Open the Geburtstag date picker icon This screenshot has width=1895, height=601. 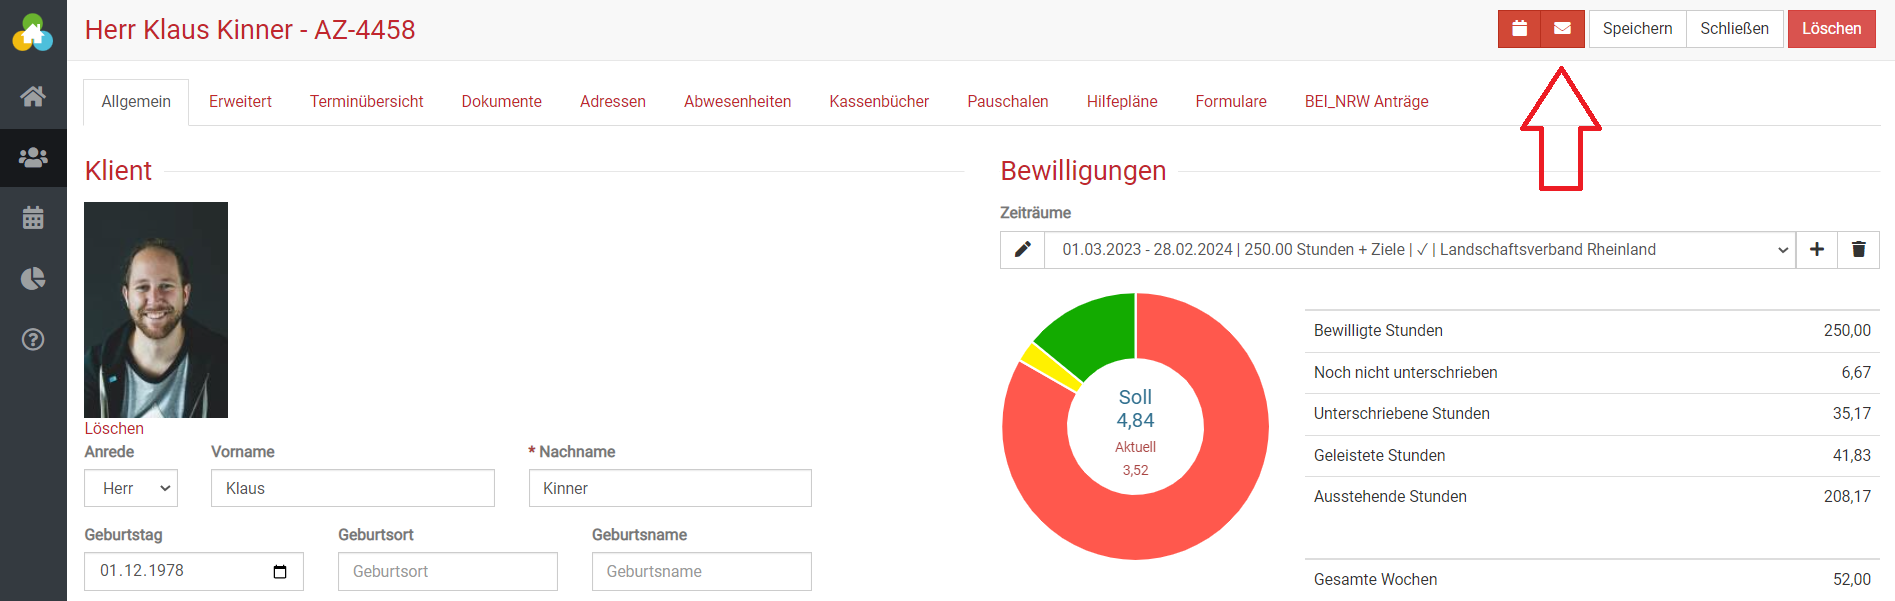coord(280,572)
